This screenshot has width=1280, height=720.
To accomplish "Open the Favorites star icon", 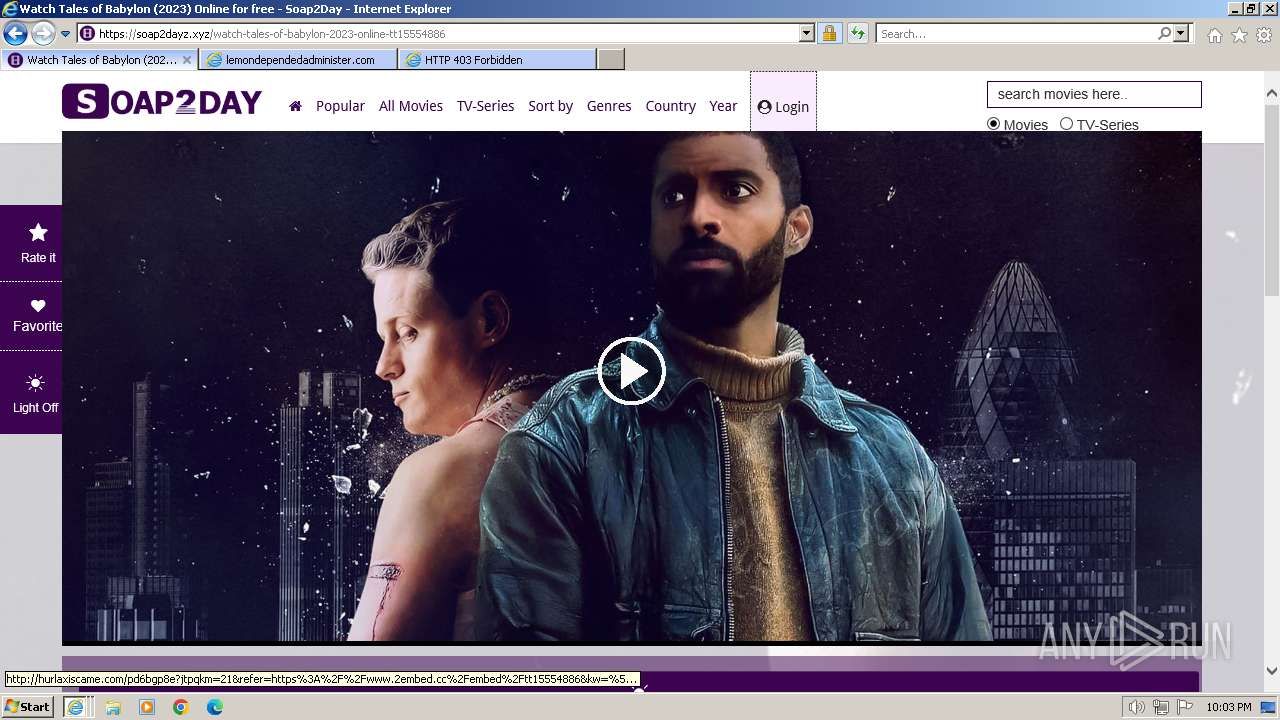I will [1240, 35].
